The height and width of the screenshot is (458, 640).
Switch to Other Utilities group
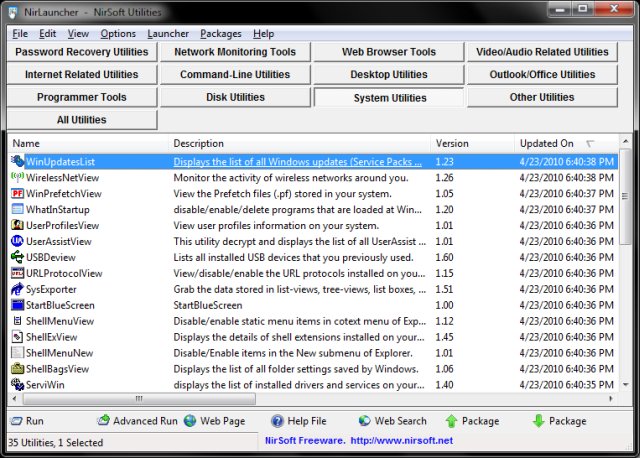tap(542, 97)
